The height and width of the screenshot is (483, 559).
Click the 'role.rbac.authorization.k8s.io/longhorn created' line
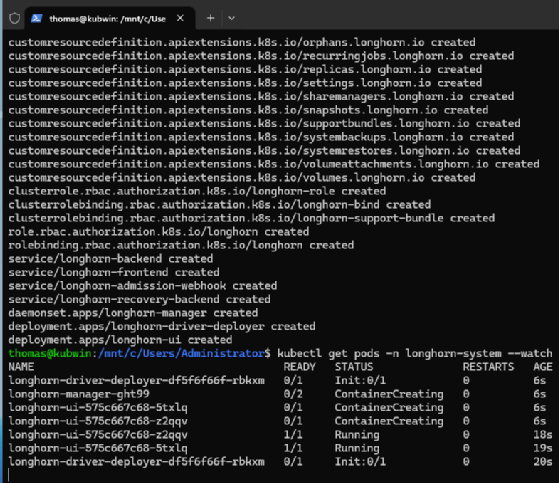pos(159,232)
